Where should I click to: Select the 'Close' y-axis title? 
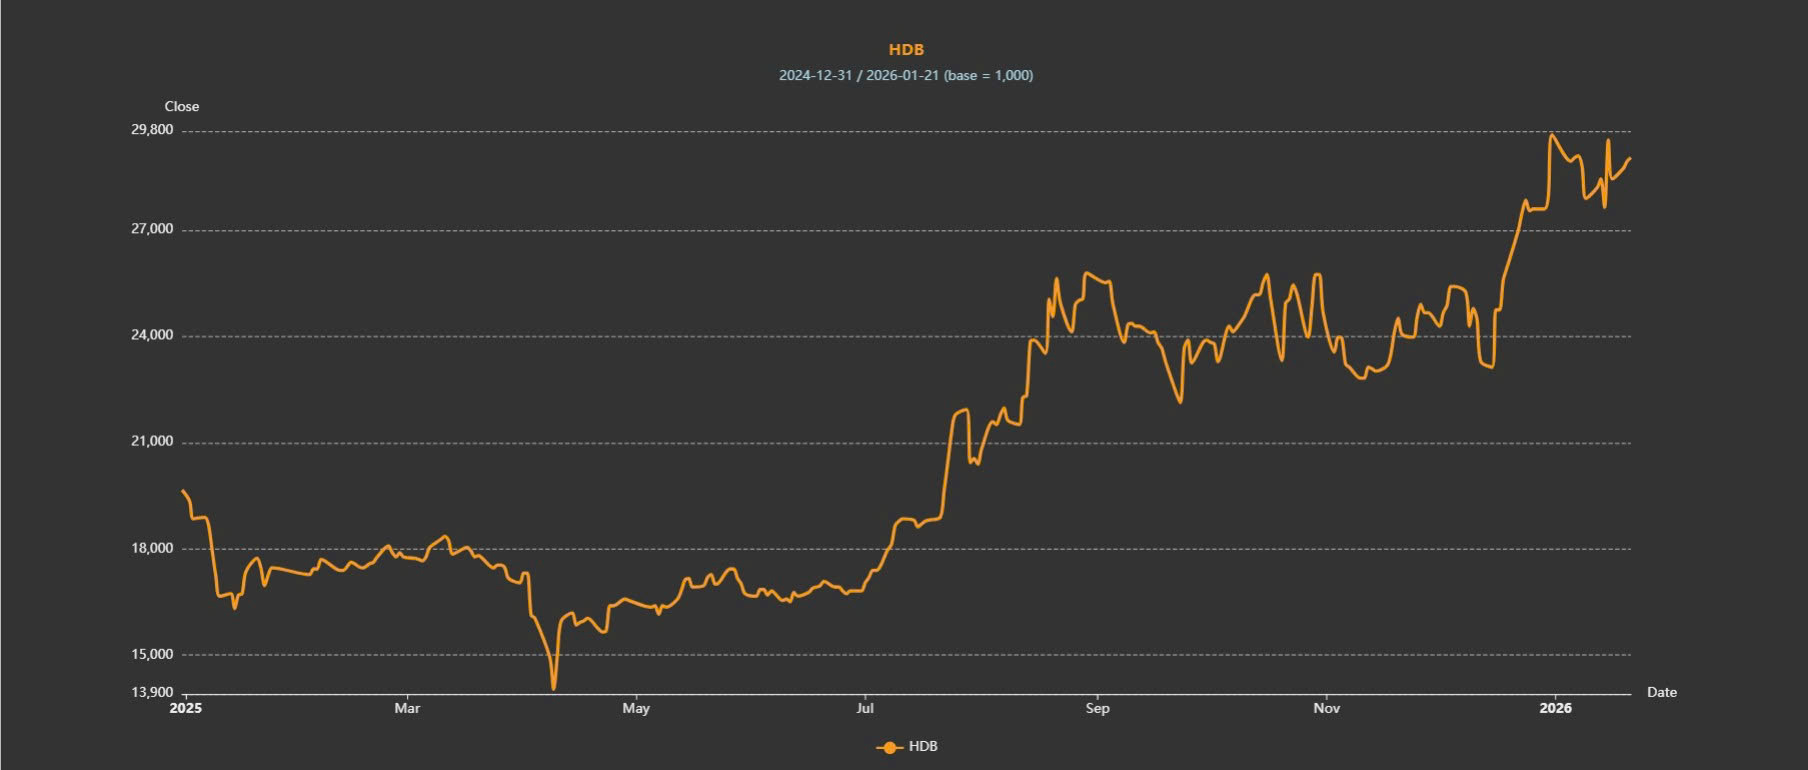[x=182, y=107]
